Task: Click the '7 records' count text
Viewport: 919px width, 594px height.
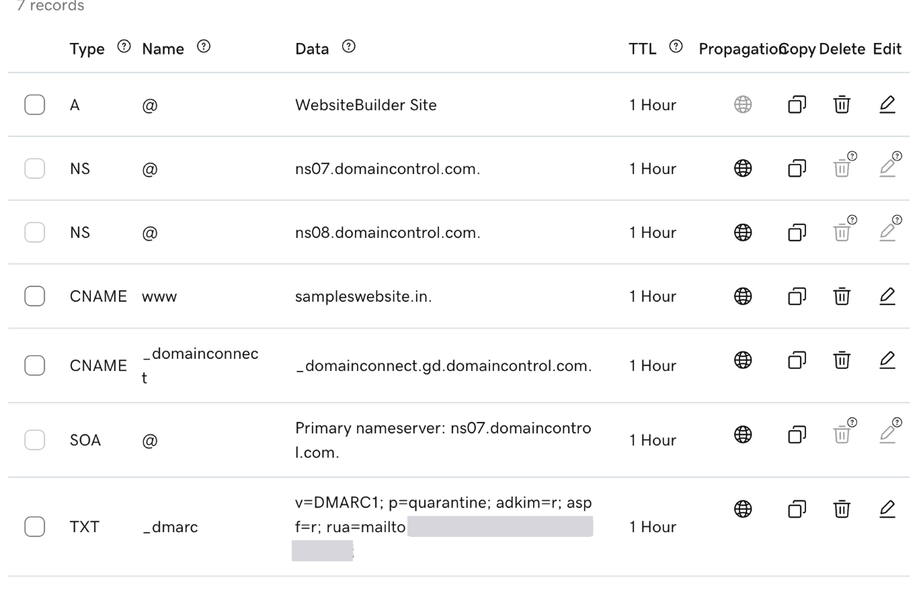Action: [x=50, y=6]
